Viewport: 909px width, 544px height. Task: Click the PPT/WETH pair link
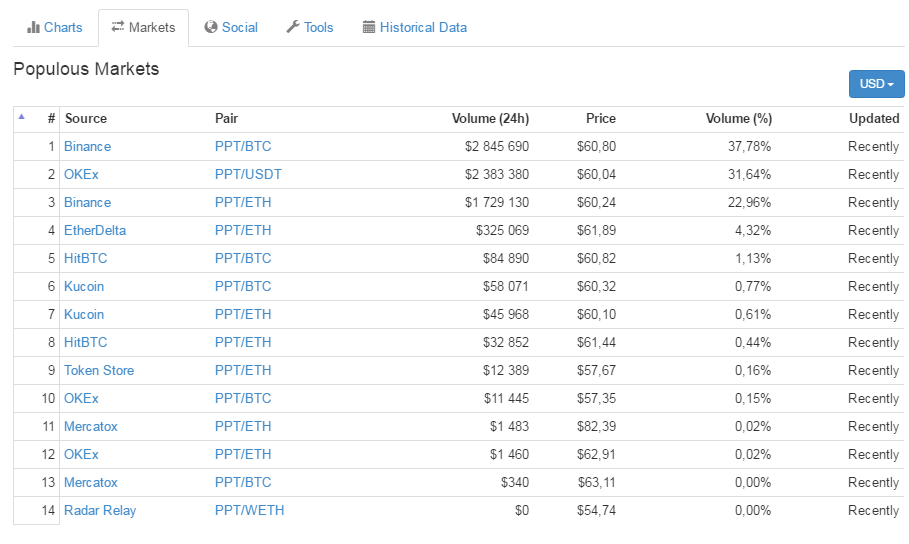249,510
